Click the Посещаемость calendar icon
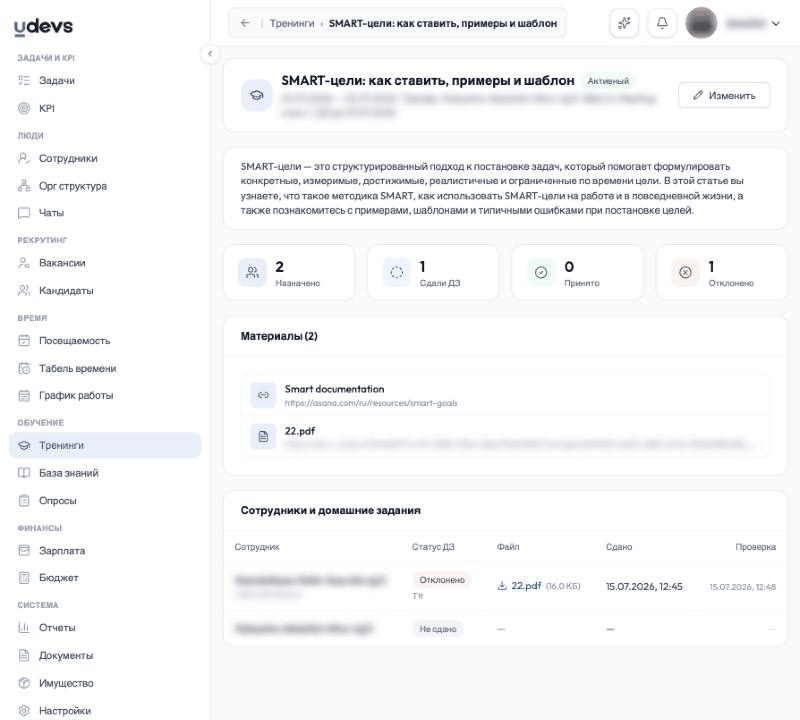The width and height of the screenshot is (800, 720). 24,340
